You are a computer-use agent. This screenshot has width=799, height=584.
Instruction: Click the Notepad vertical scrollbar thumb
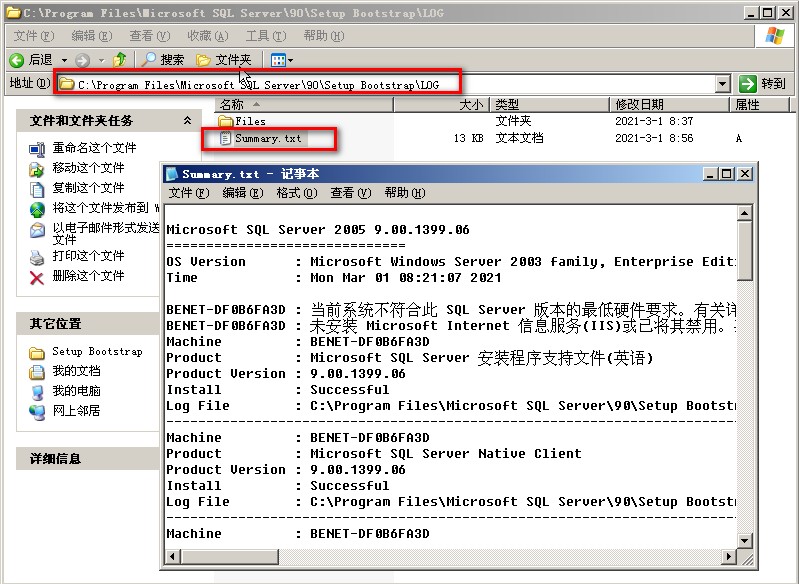point(744,251)
